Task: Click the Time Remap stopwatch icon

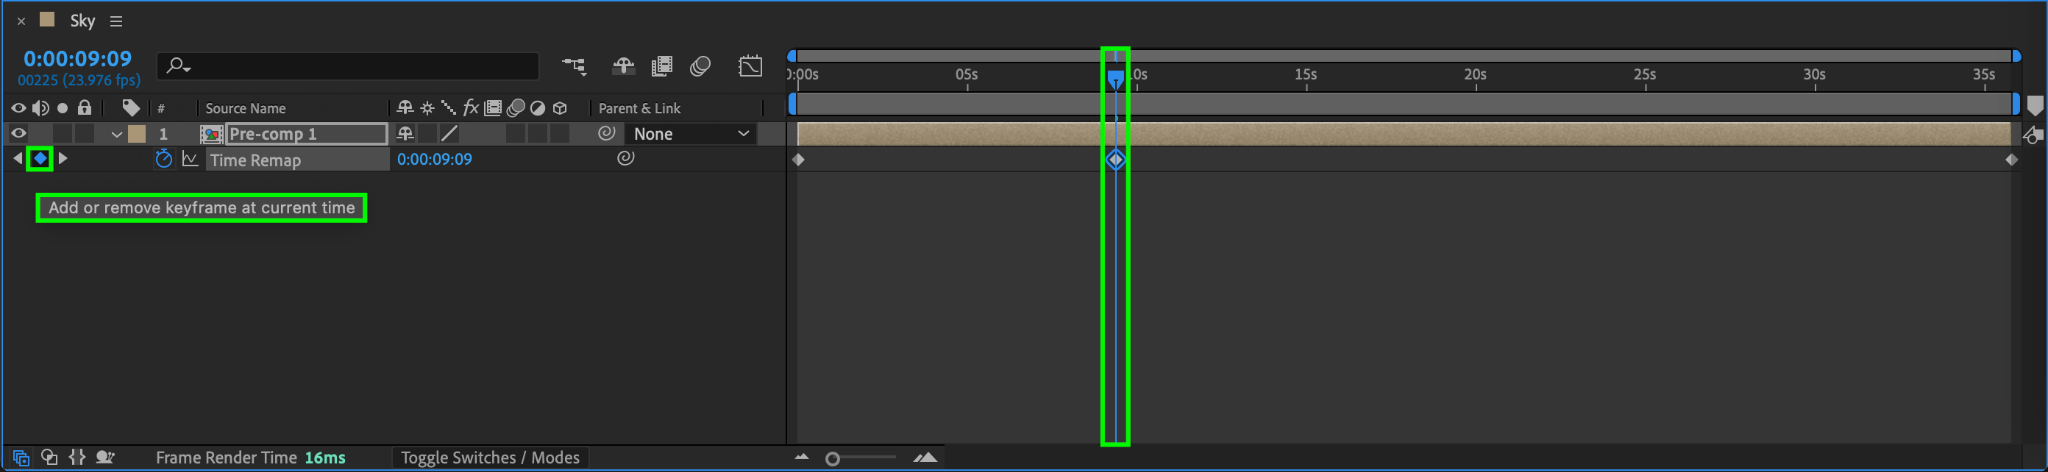Action: click(164, 159)
